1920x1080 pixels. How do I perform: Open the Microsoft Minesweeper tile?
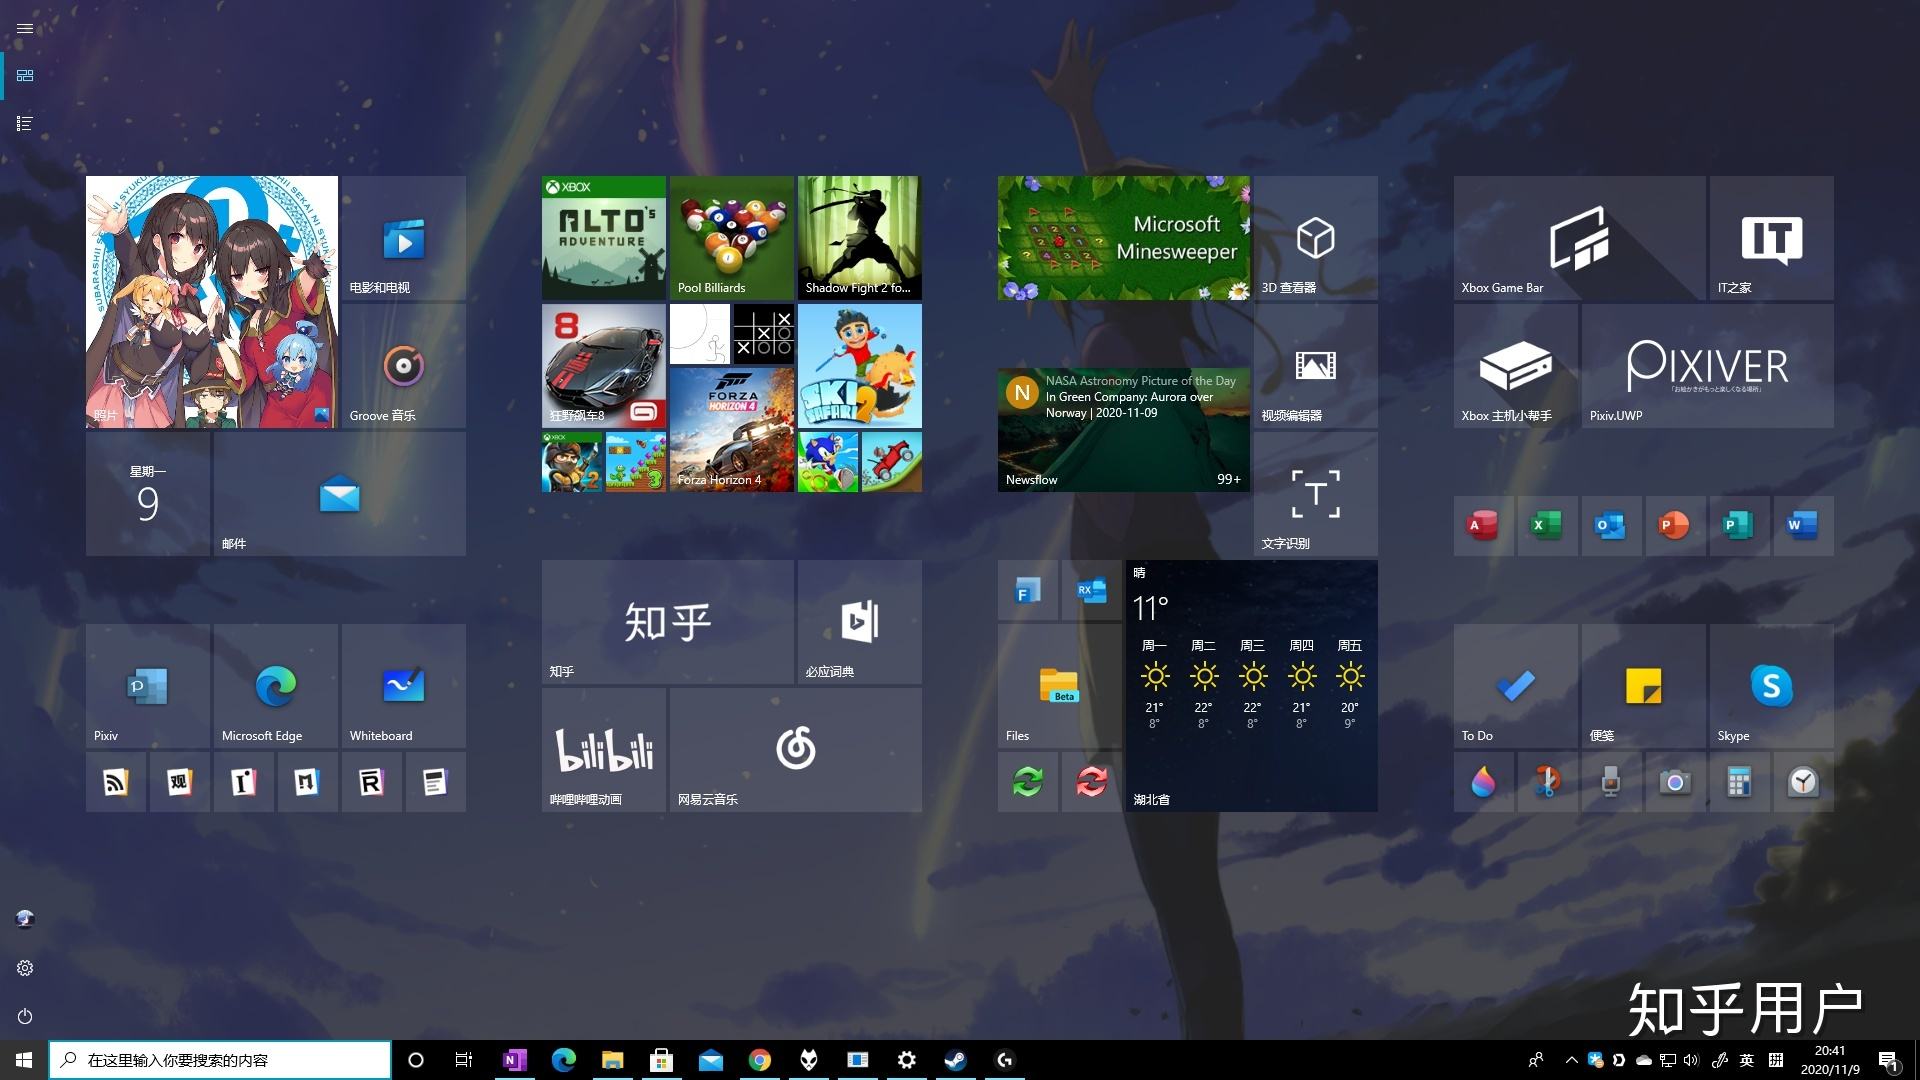pyautogui.click(x=1123, y=238)
